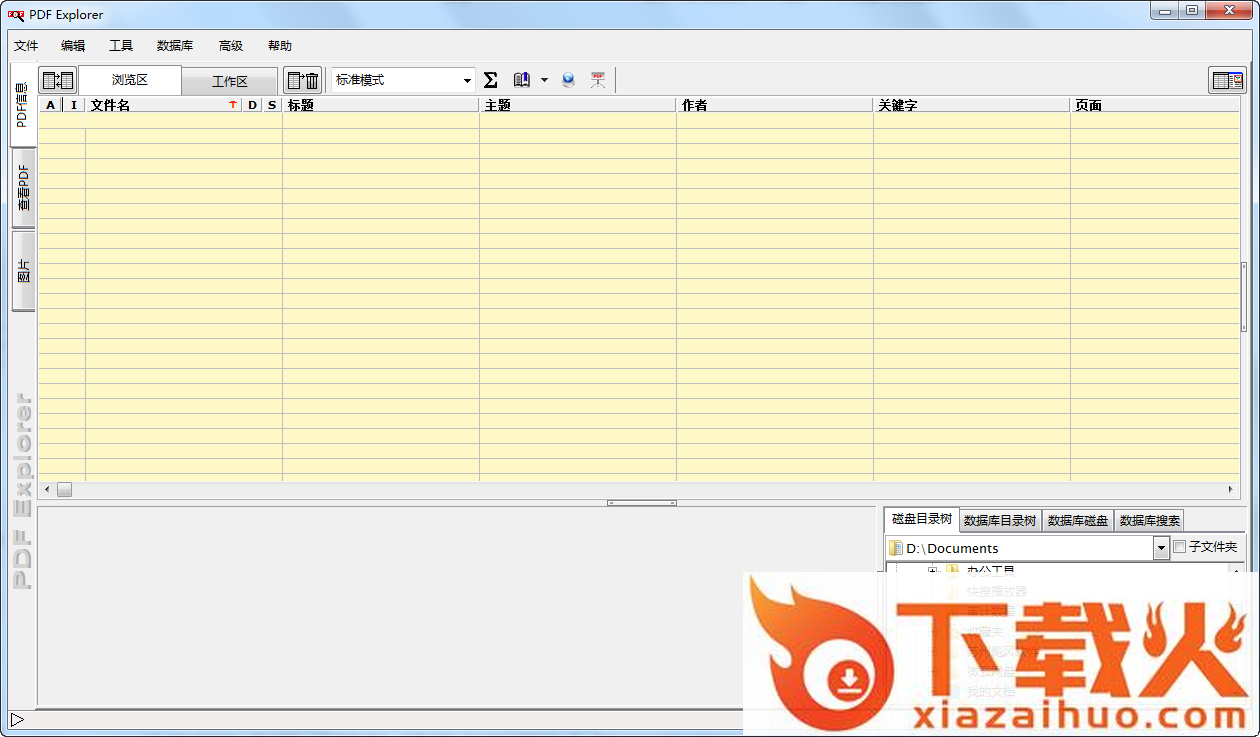
Task: Select the 查看PDF vertical tab
Action: coord(23,187)
